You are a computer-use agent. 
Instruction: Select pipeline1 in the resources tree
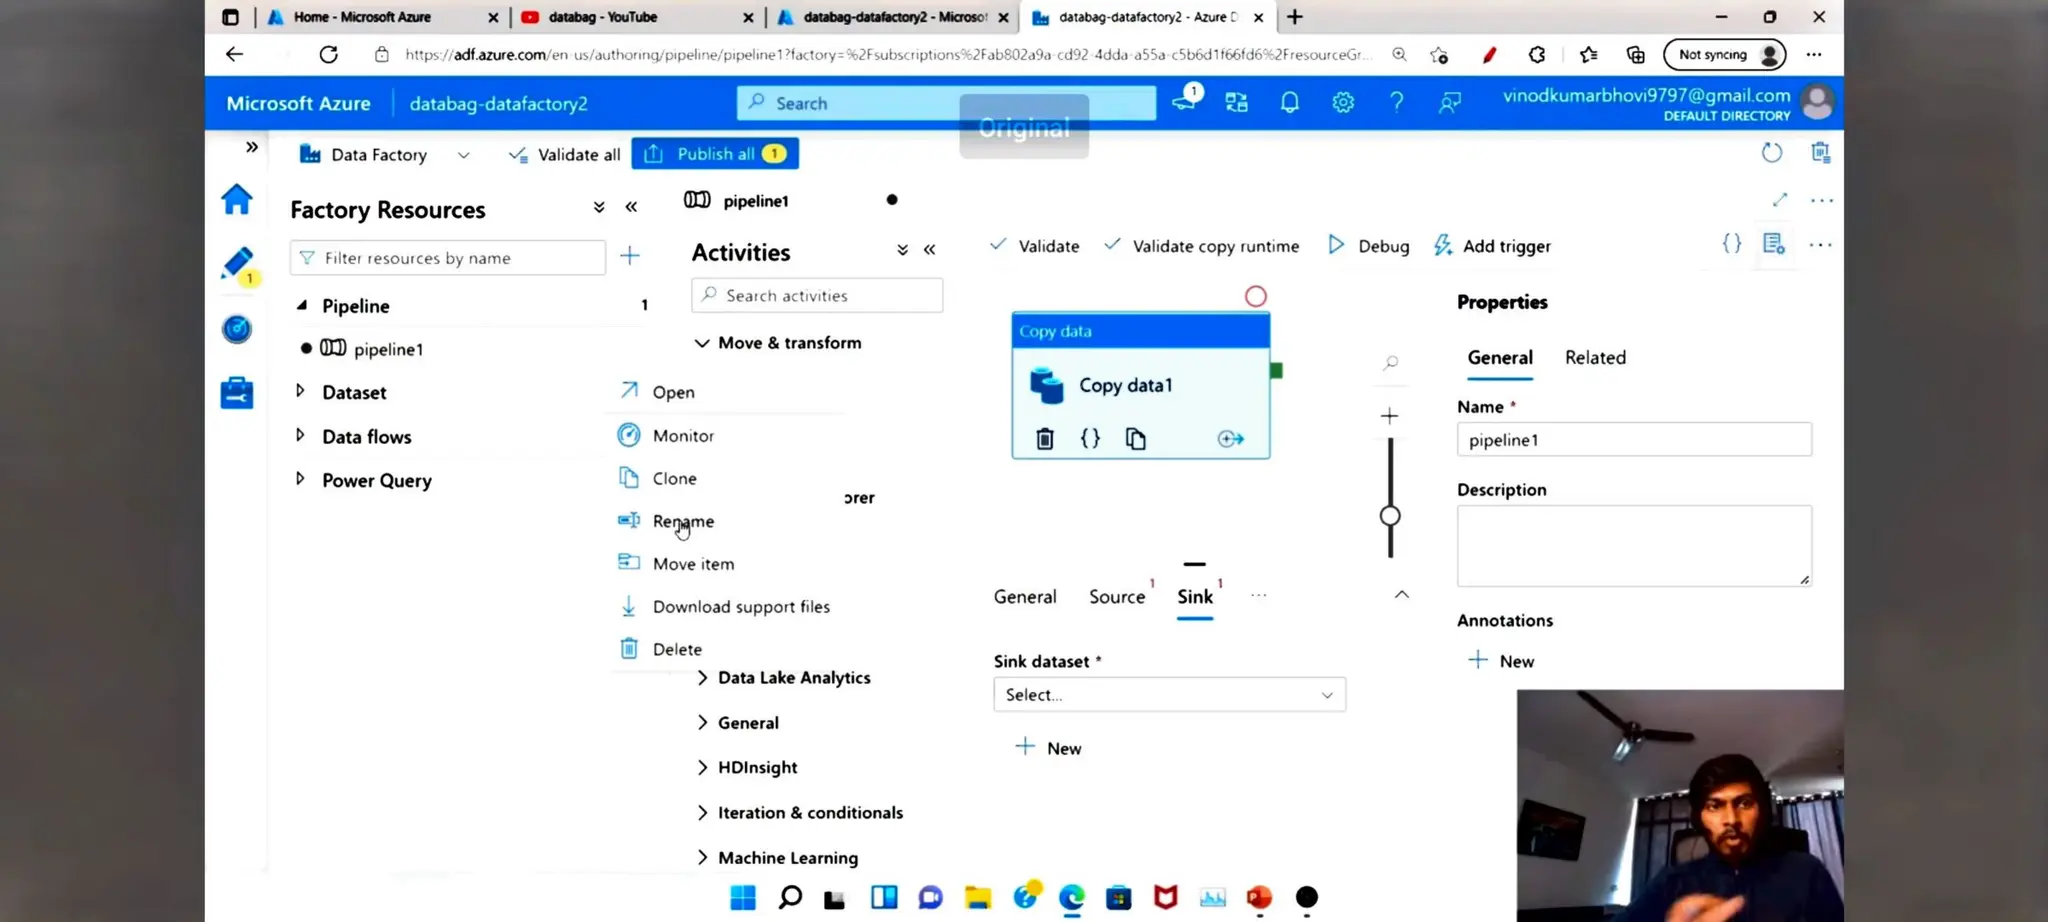click(388, 349)
